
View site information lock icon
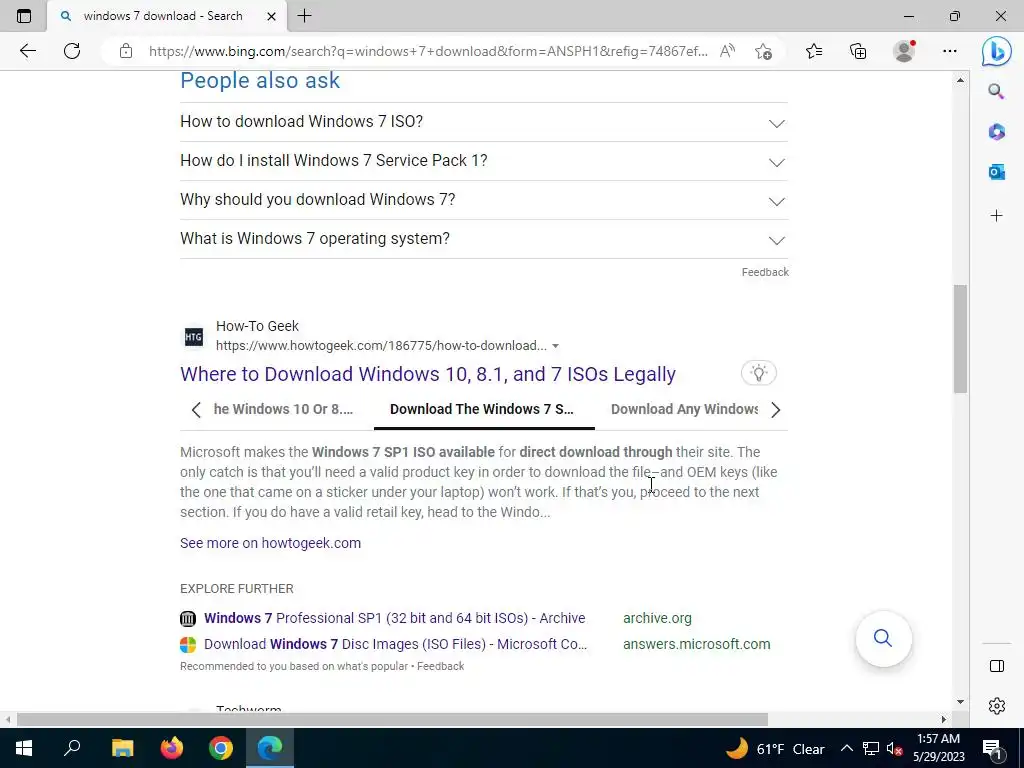point(126,51)
